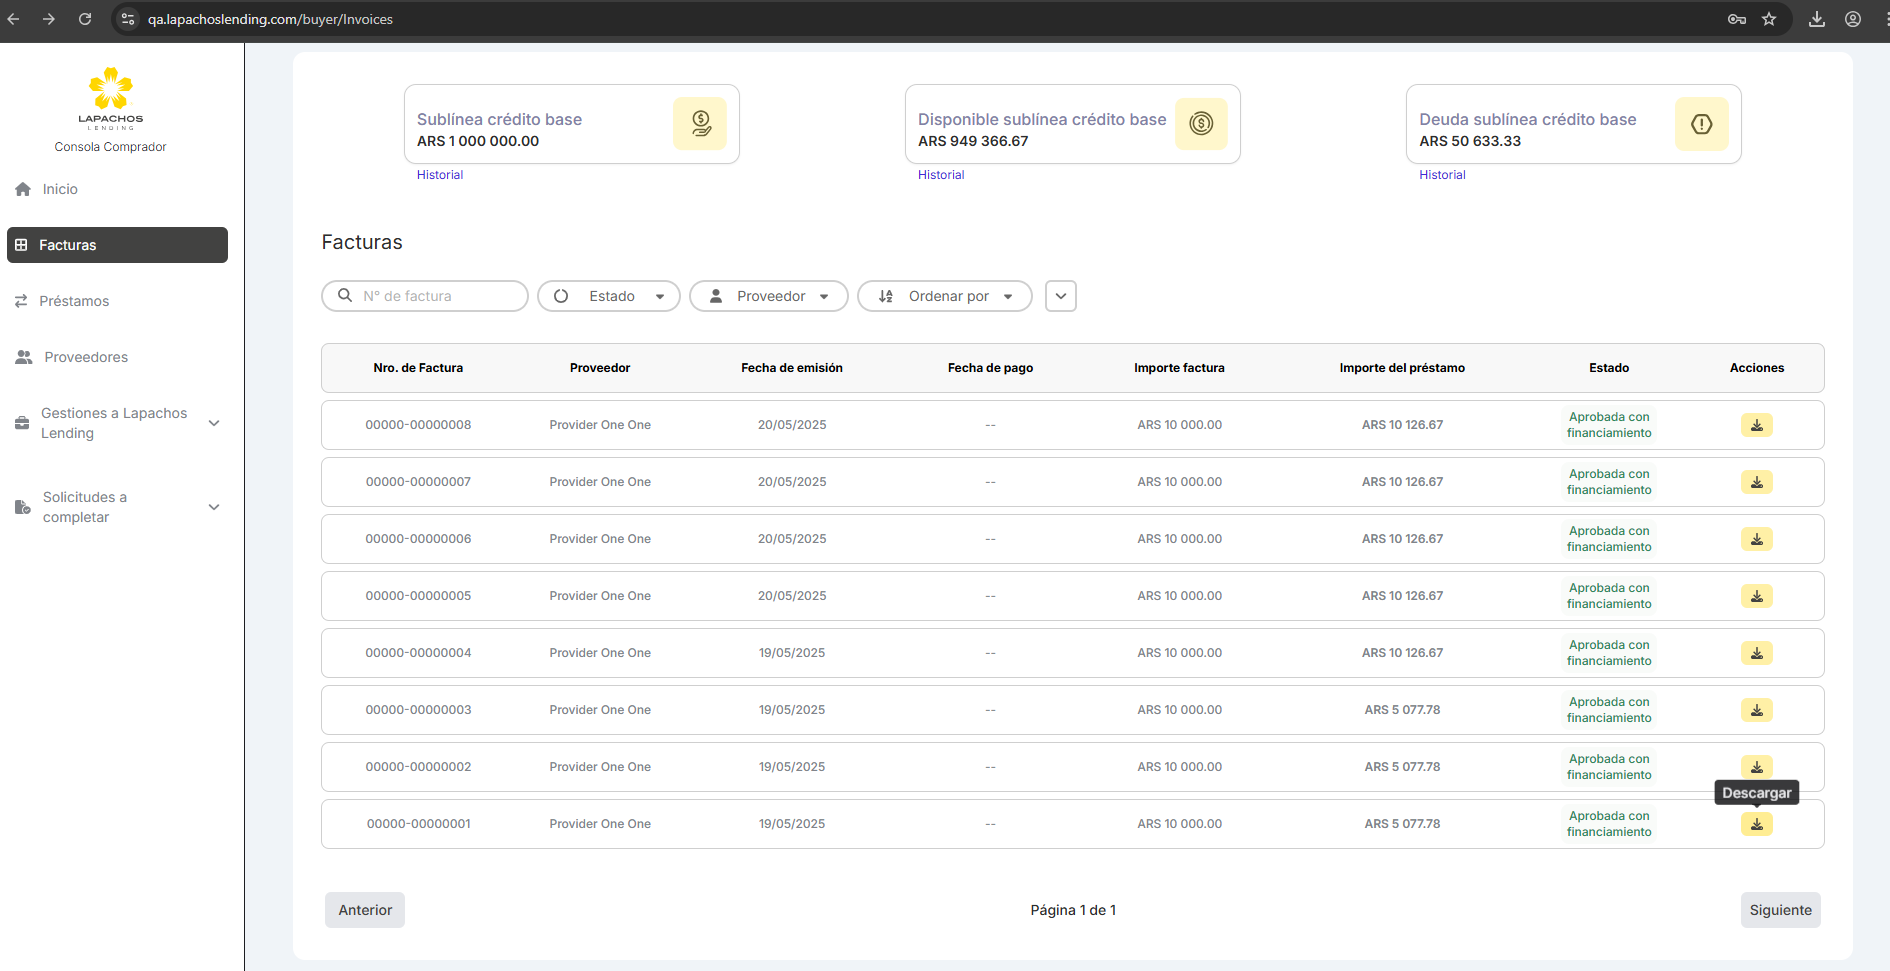Bookmark this page with star icon
This screenshot has height=971, width=1890.
(x=1769, y=19)
